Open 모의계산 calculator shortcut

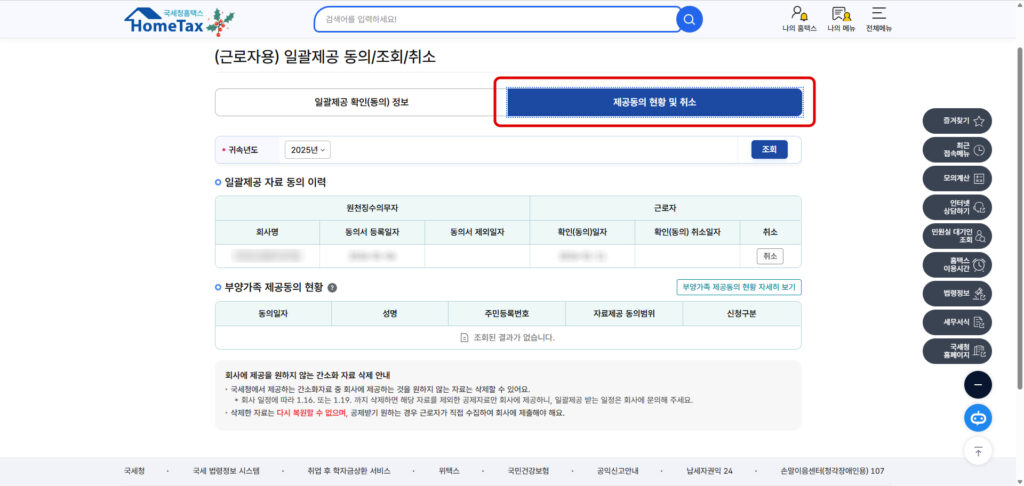[956, 179]
